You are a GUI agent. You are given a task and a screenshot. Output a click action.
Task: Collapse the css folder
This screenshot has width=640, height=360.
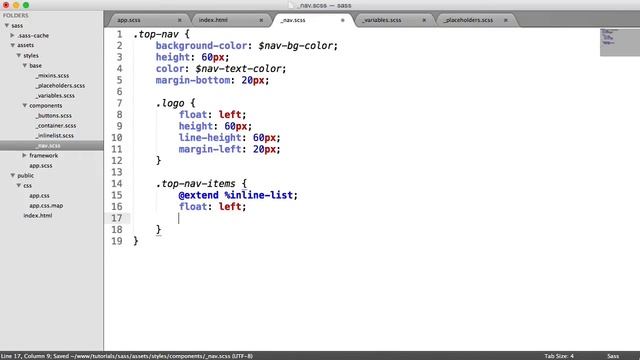point(19,185)
